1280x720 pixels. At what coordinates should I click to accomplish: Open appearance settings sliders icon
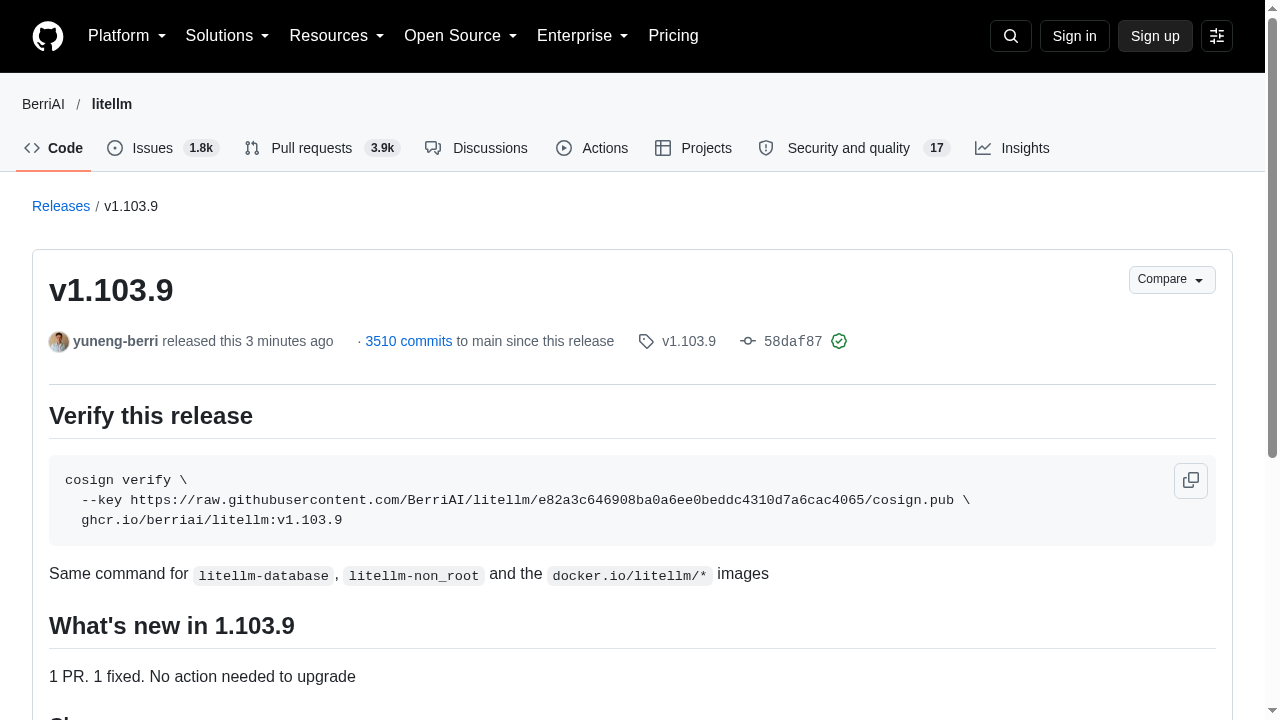click(1217, 36)
